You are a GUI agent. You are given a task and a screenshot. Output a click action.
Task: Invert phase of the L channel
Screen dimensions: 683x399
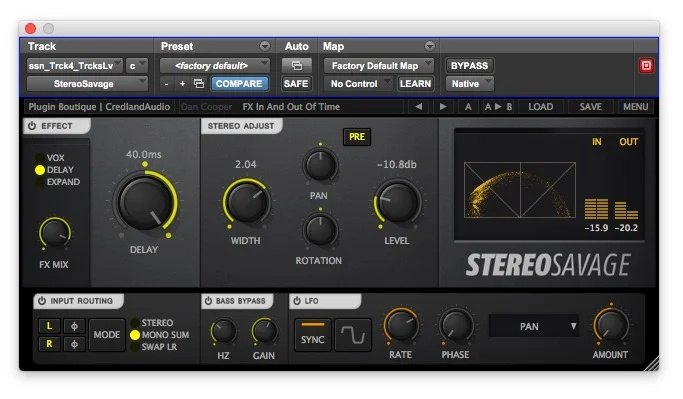[74, 326]
